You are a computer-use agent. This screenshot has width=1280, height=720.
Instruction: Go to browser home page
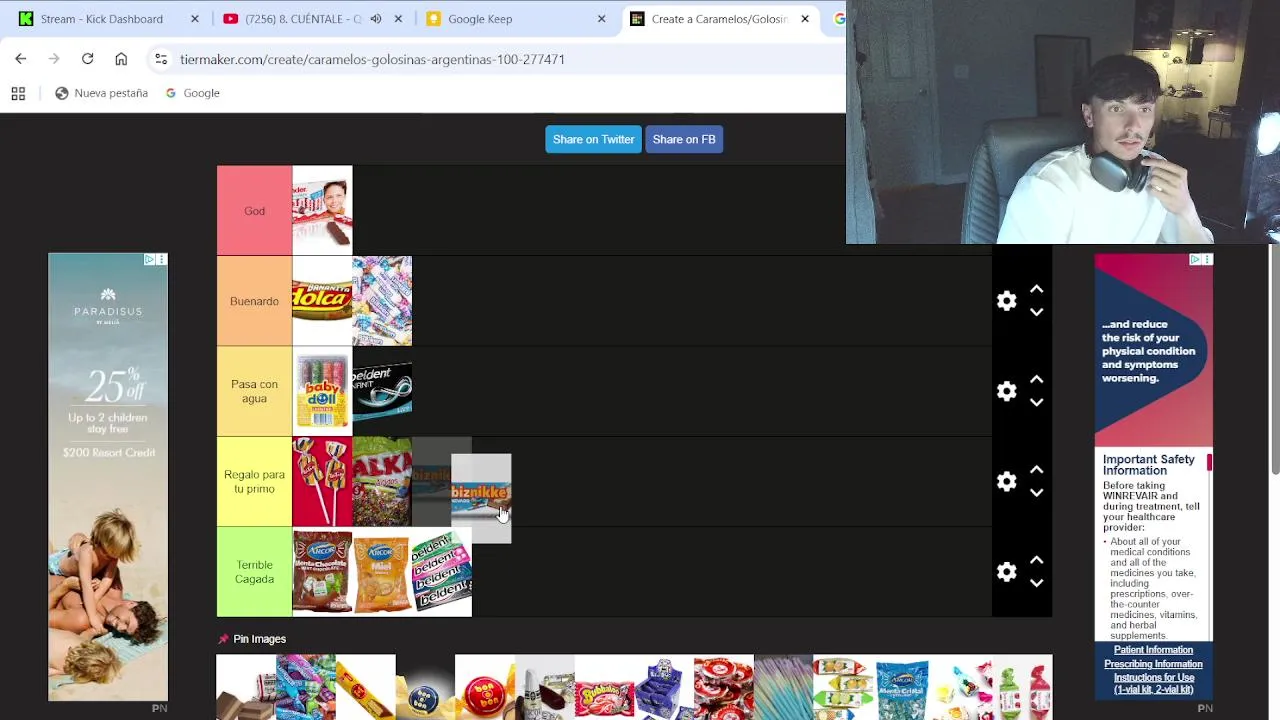click(121, 59)
